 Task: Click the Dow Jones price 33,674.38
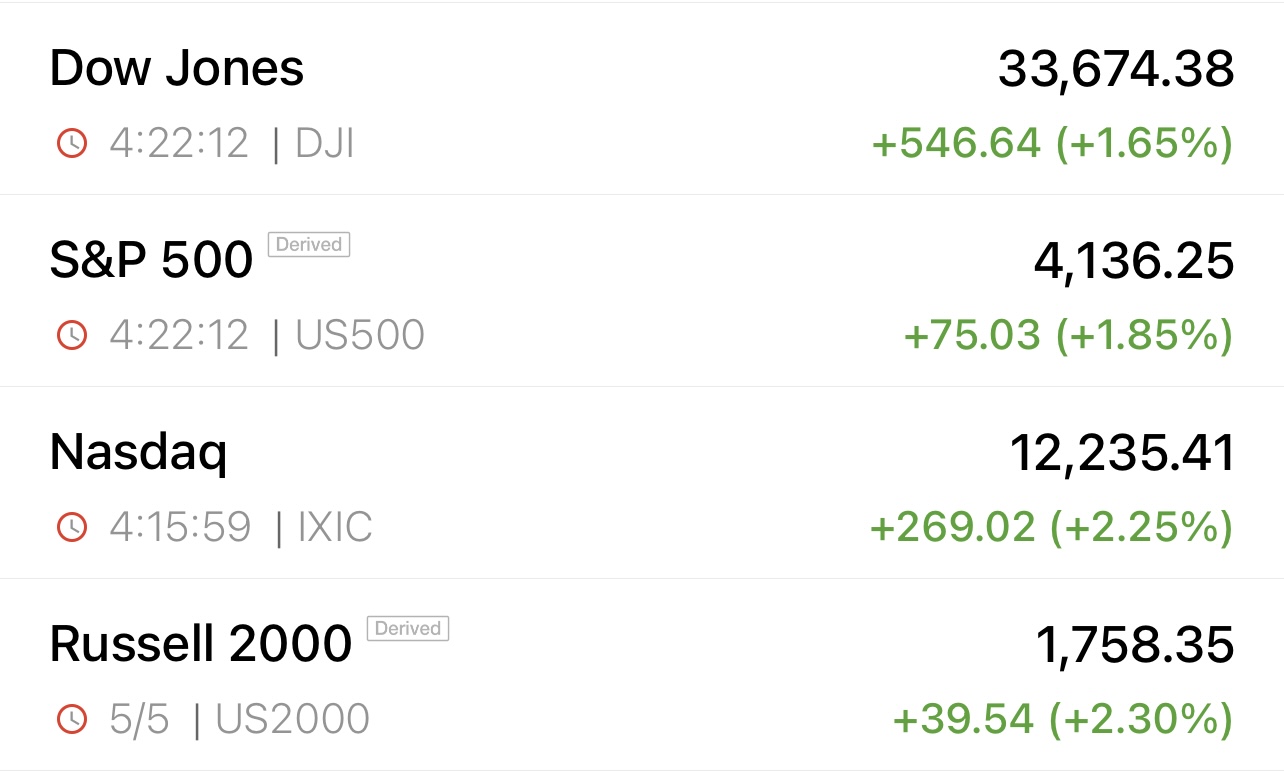point(1115,69)
